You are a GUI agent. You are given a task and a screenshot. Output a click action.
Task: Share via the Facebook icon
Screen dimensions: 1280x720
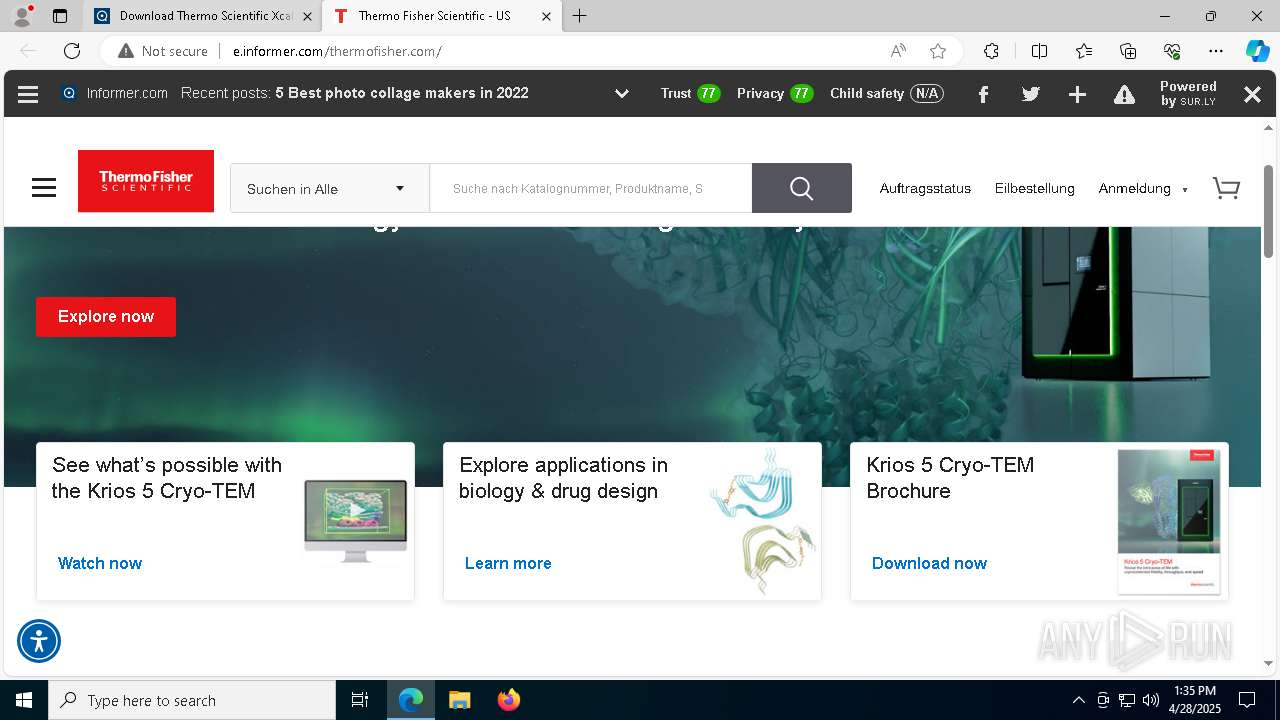983,94
